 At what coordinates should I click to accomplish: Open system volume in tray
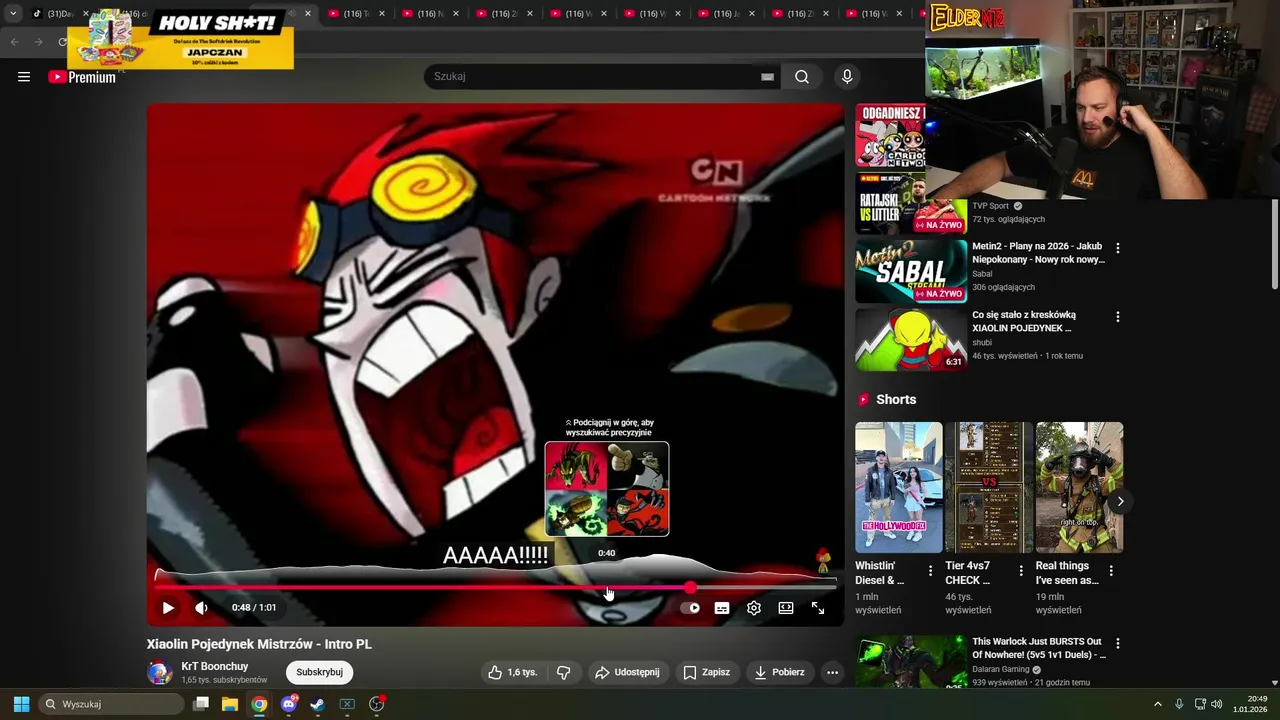[x=1217, y=704]
